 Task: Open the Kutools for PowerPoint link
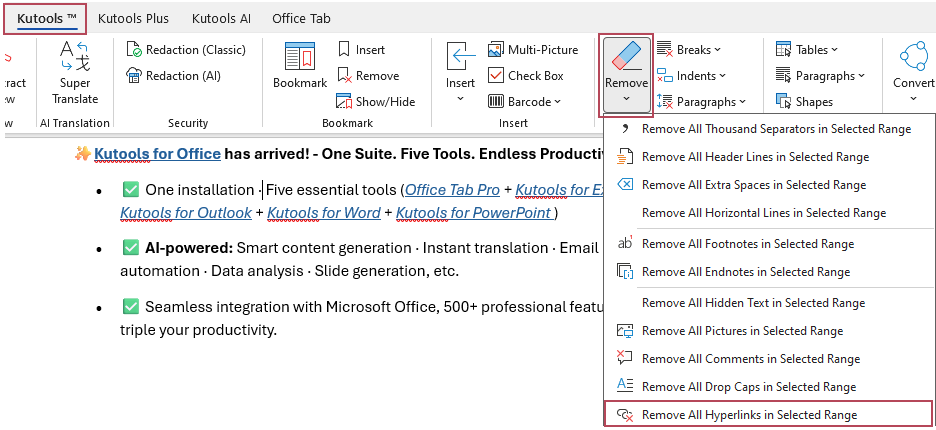coord(474,213)
